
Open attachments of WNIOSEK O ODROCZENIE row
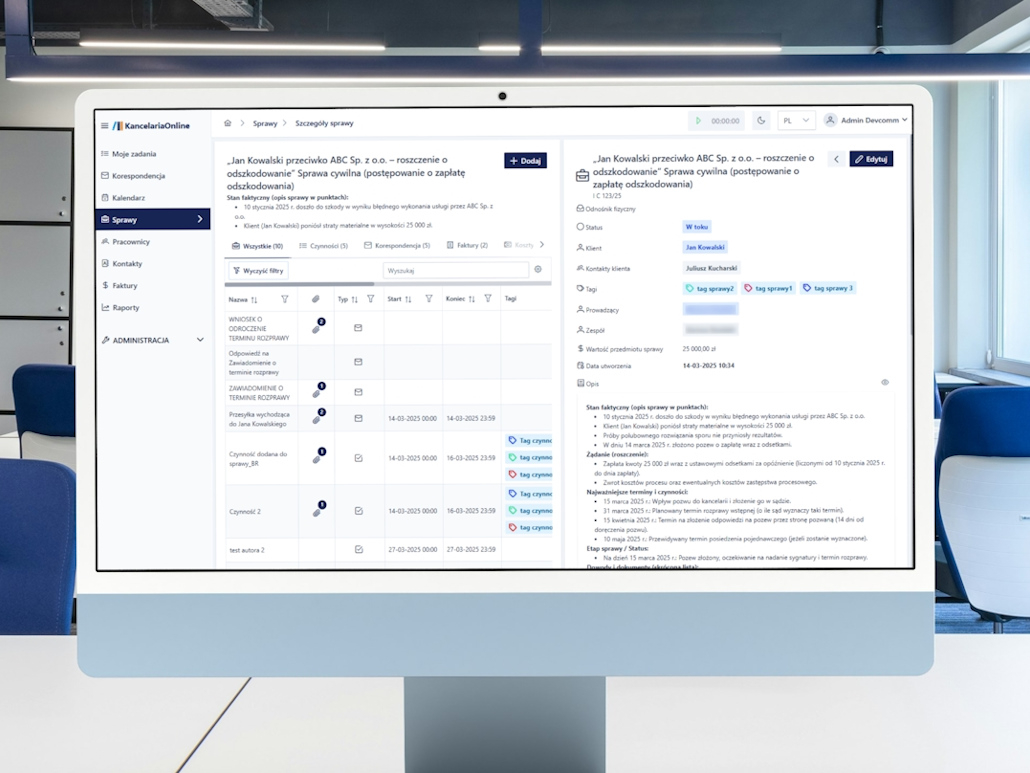click(x=317, y=327)
